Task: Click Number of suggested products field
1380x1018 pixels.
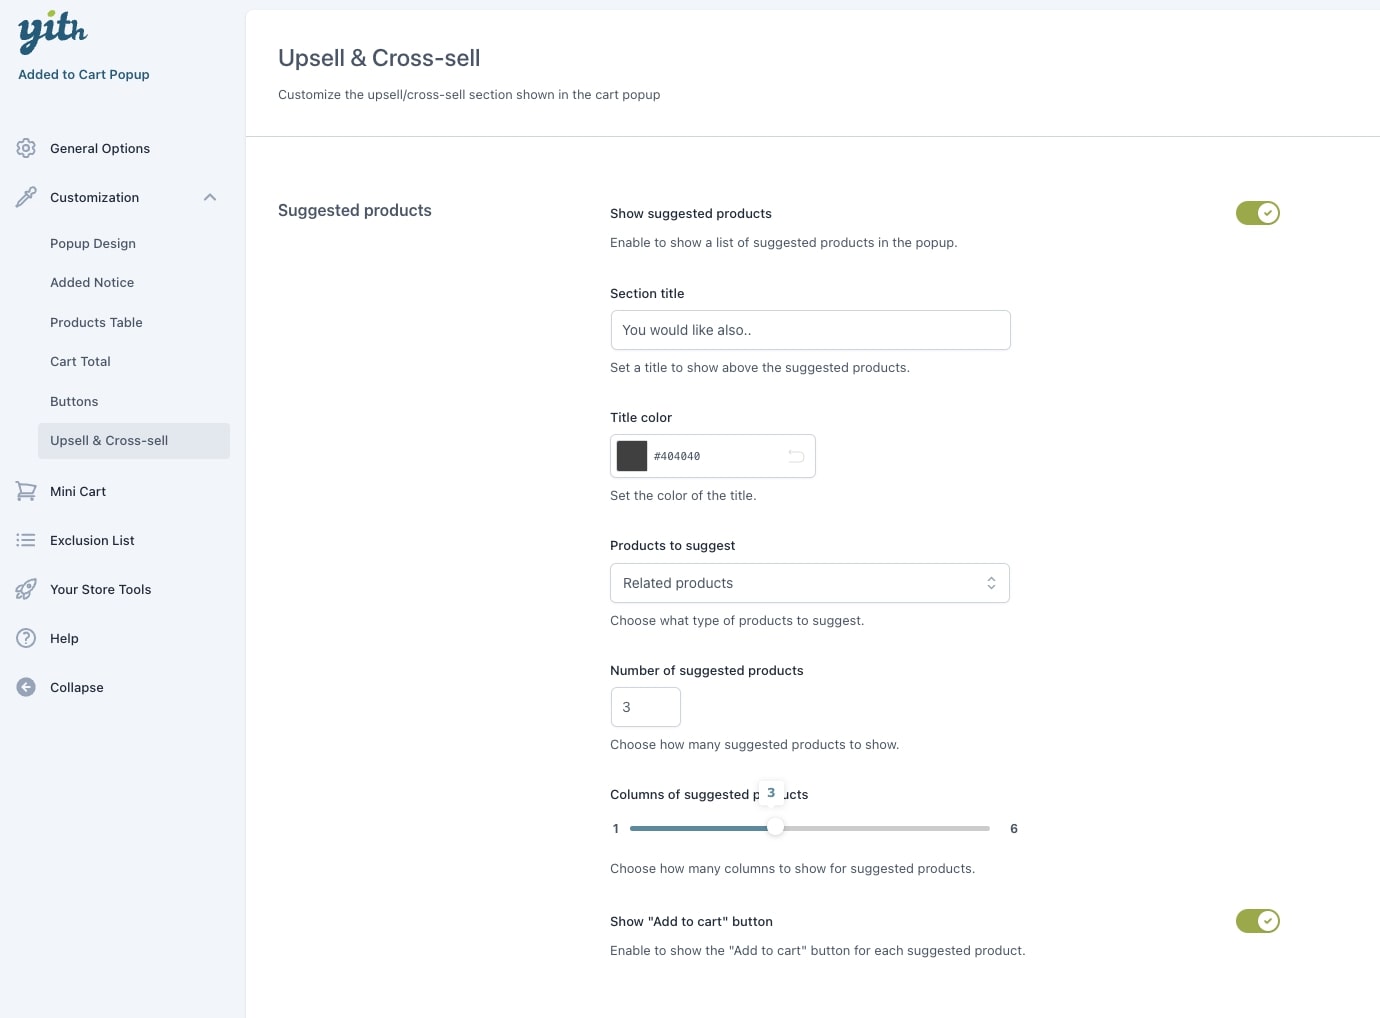Action: 646,707
